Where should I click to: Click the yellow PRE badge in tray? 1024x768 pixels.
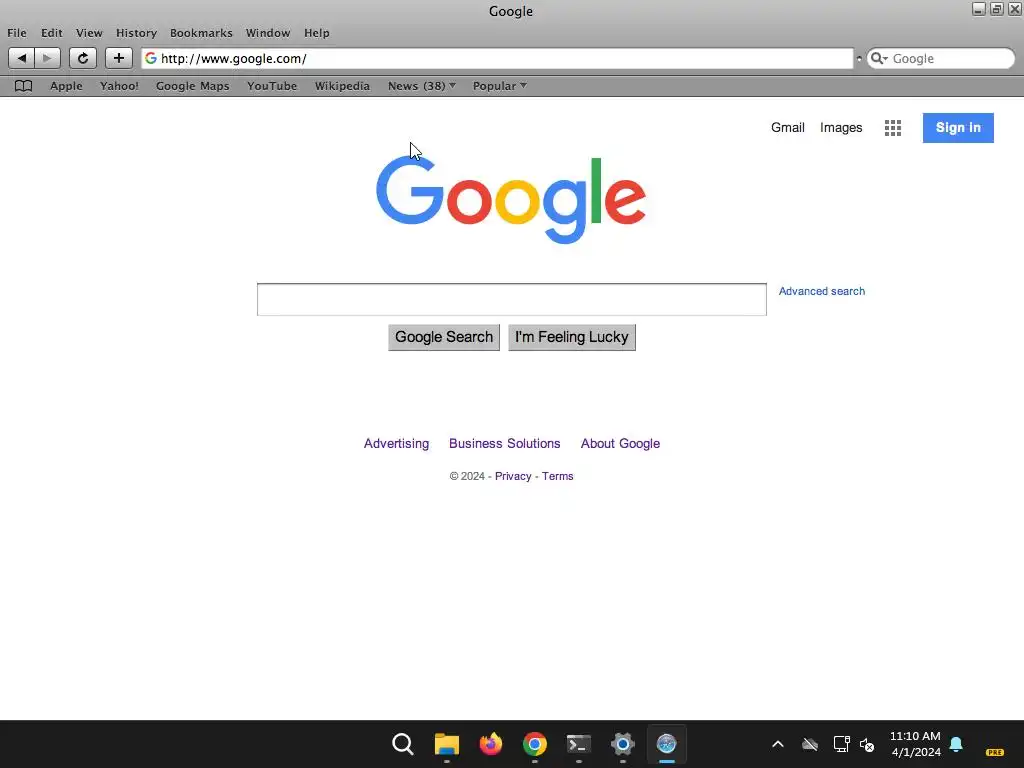tap(995, 752)
